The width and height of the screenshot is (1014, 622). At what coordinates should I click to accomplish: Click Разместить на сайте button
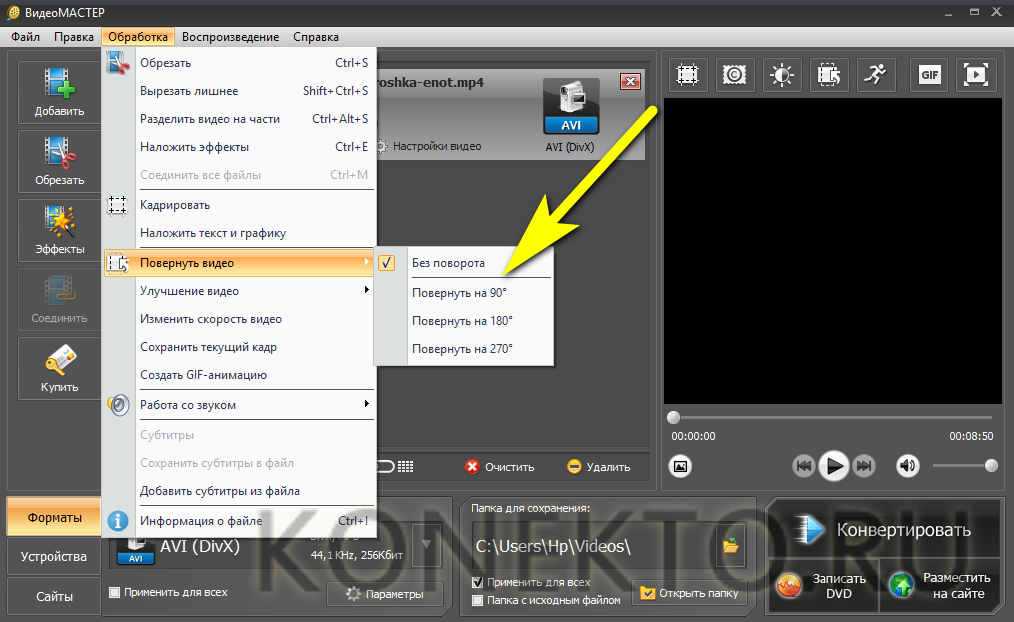[x=940, y=586]
